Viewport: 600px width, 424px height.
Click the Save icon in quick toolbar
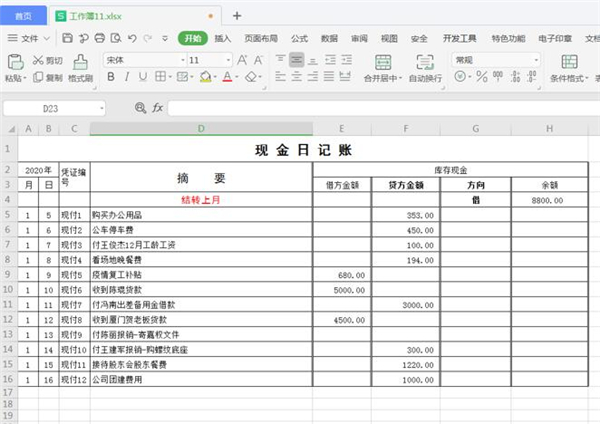67,38
